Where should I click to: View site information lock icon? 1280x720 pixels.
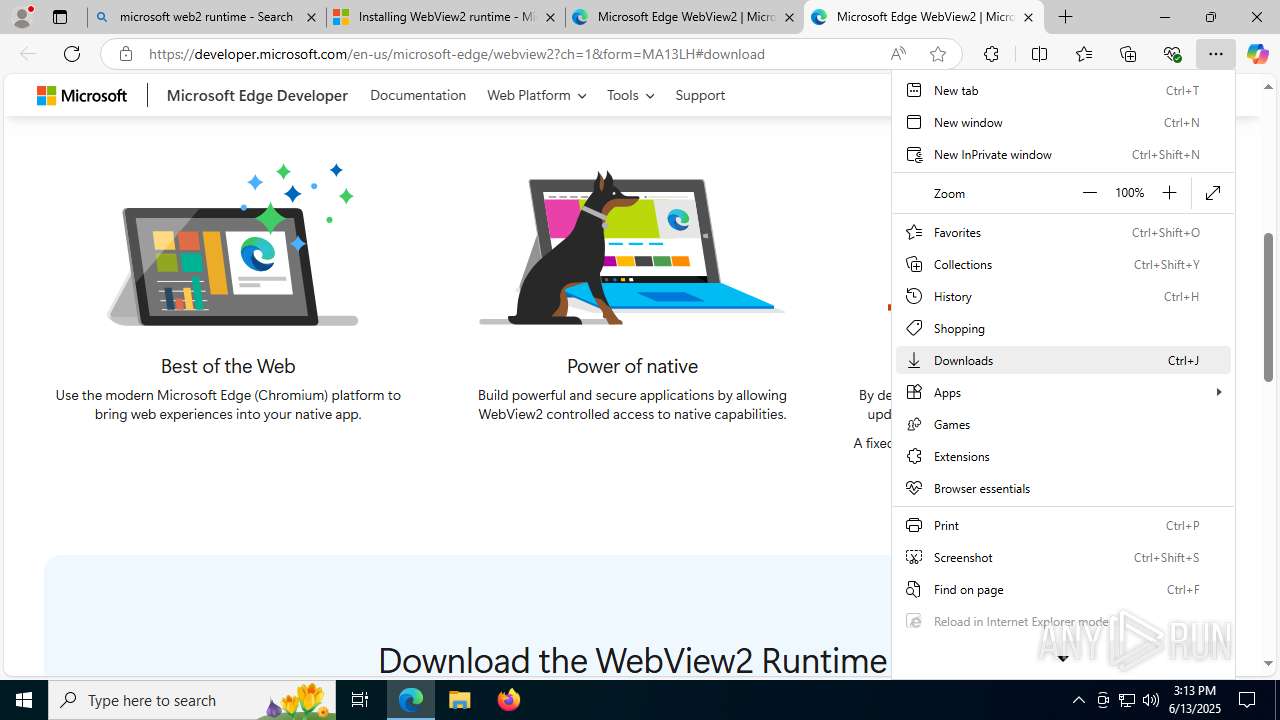tap(126, 54)
